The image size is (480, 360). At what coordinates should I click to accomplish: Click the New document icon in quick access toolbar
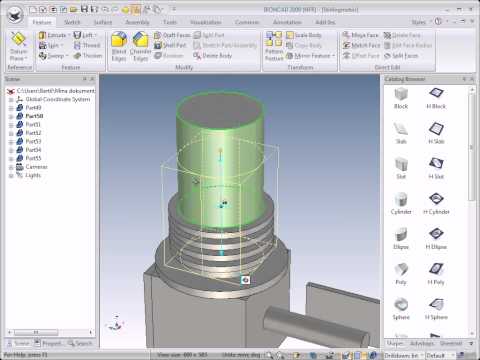[33, 9]
